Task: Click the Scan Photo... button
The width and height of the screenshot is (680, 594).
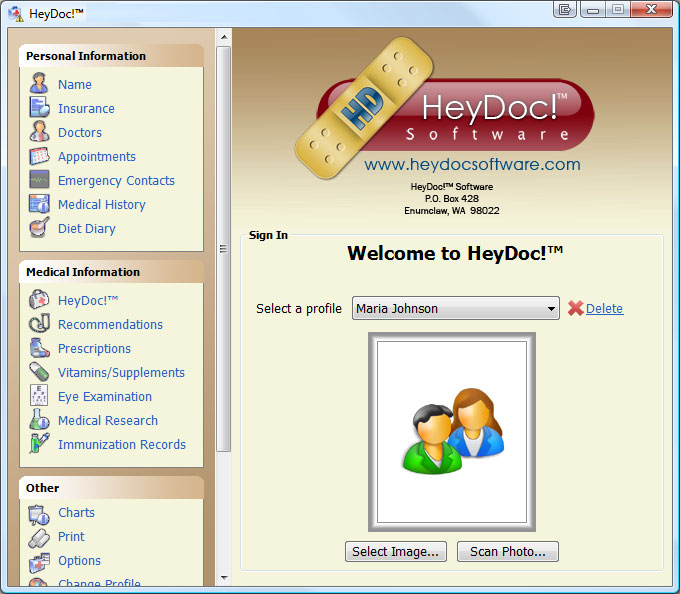Action: click(x=508, y=552)
